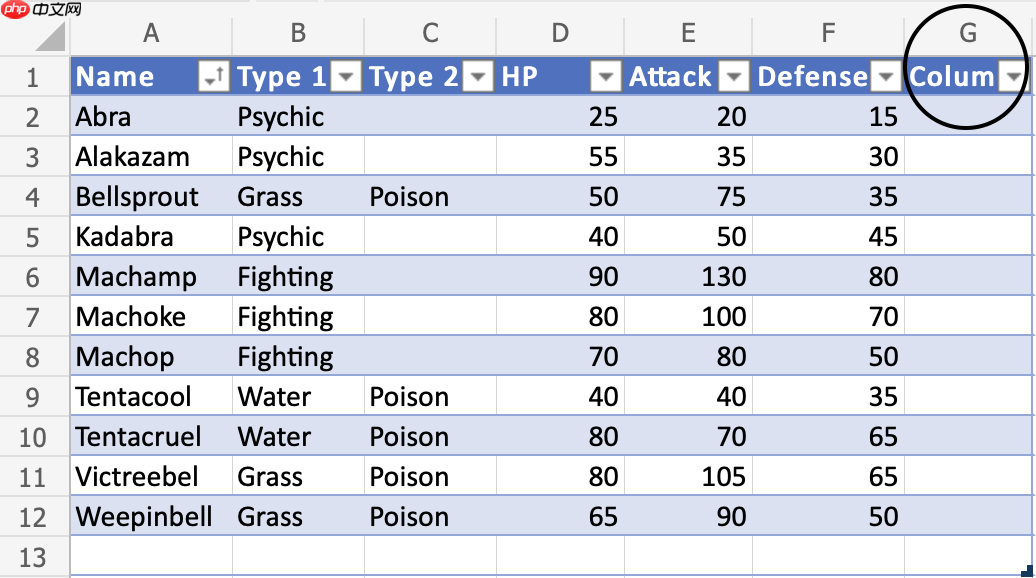The width and height of the screenshot is (1036, 578).
Task: Open the Name column sort filter button
Action: tap(213, 77)
